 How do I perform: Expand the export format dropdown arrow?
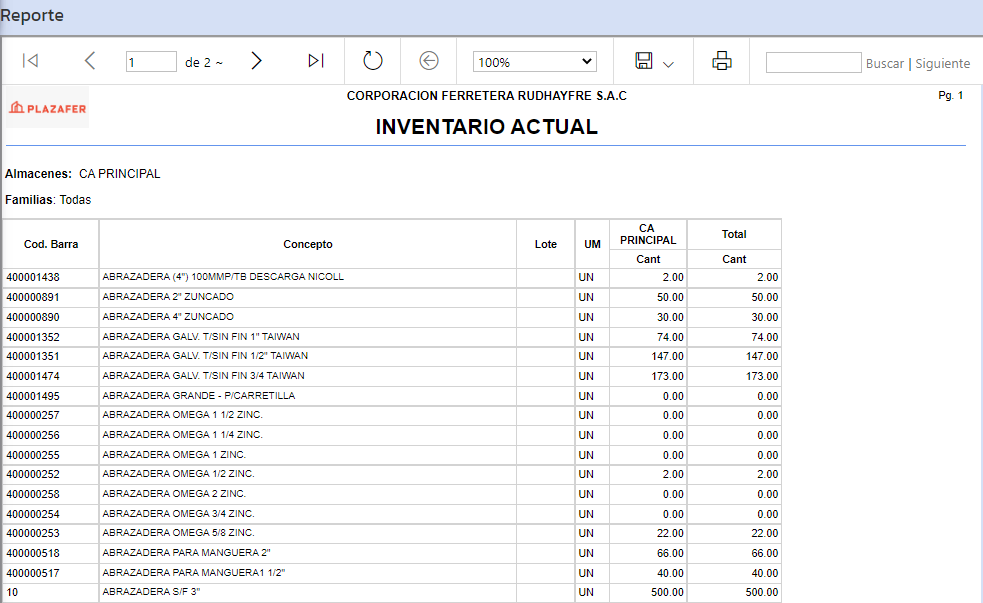668,64
